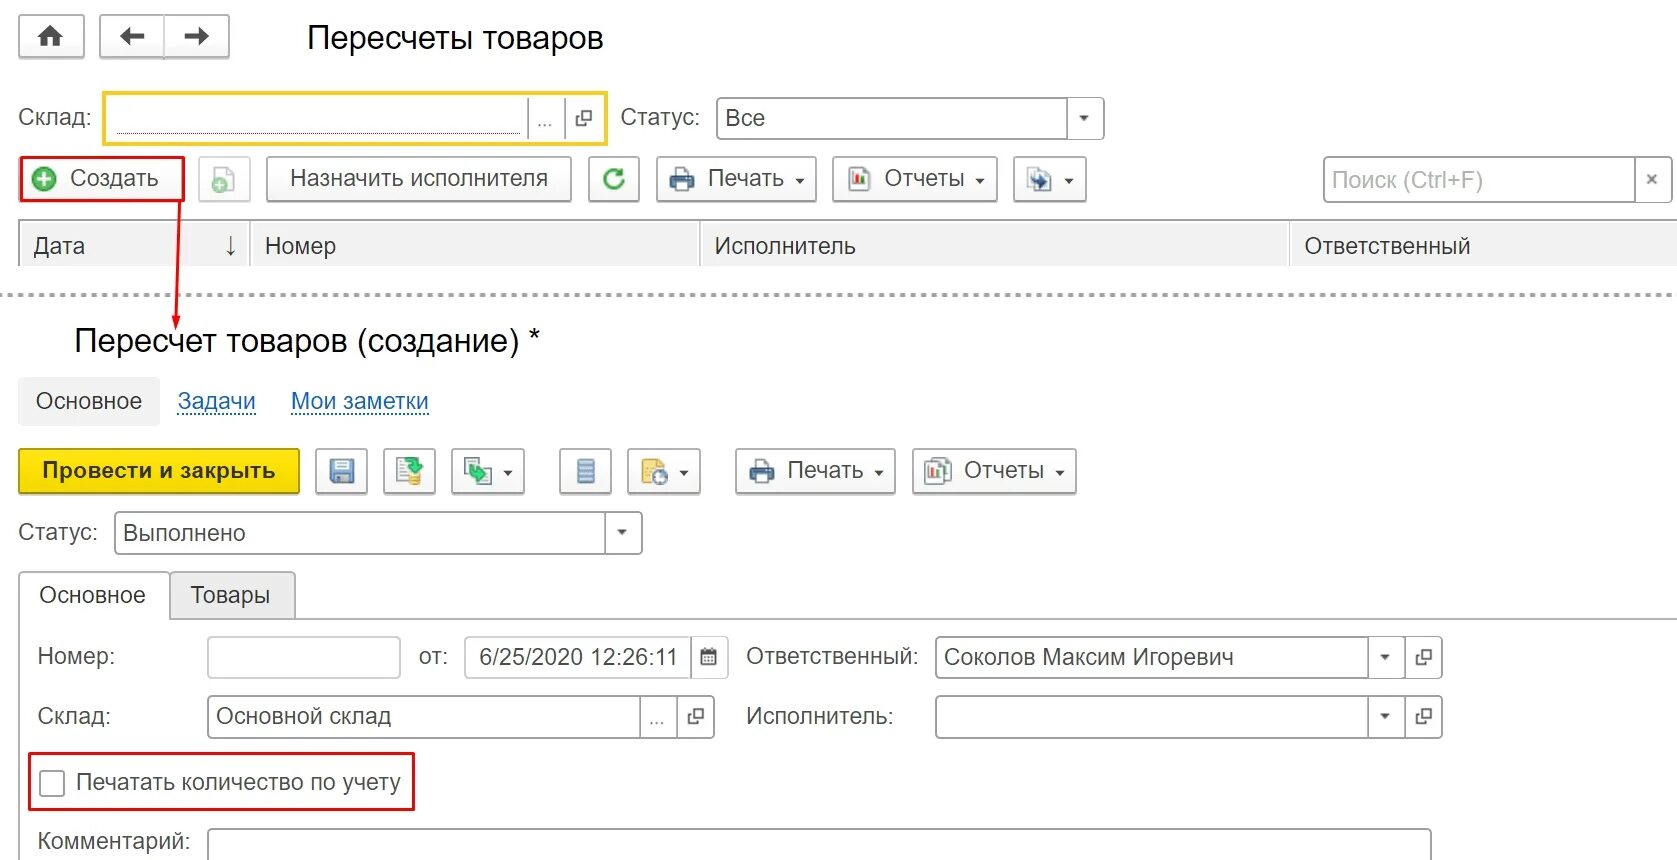Select the Основное navigation section
This screenshot has width=1677, height=860.
coord(89,402)
